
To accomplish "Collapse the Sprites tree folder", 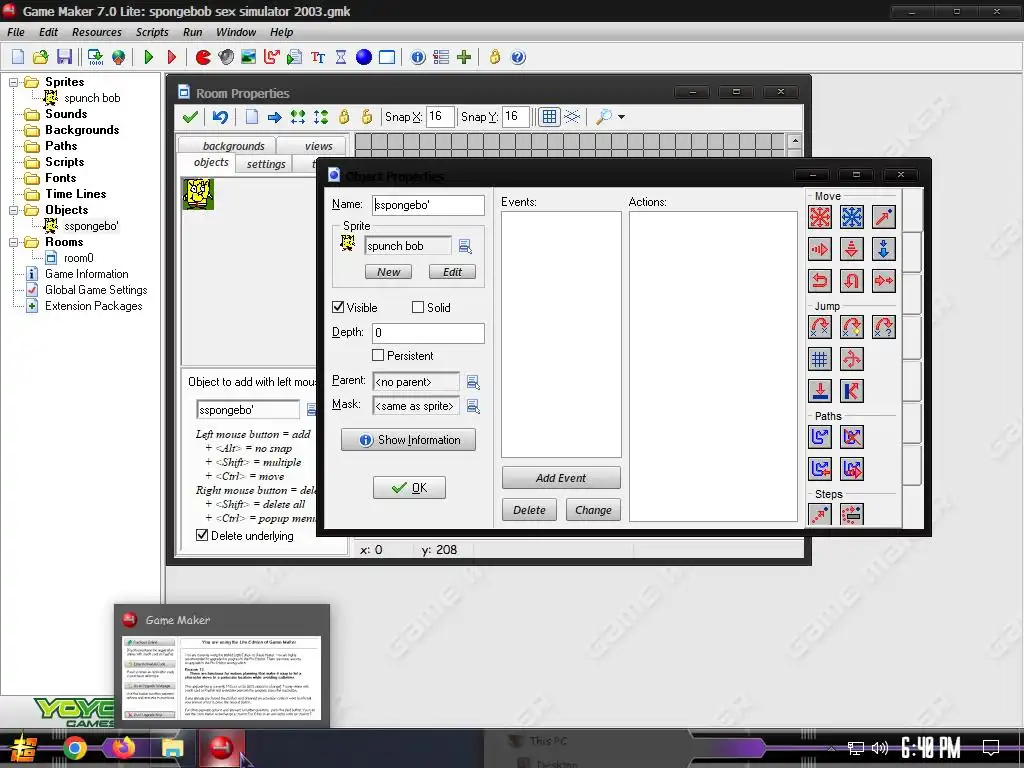I will [13, 82].
